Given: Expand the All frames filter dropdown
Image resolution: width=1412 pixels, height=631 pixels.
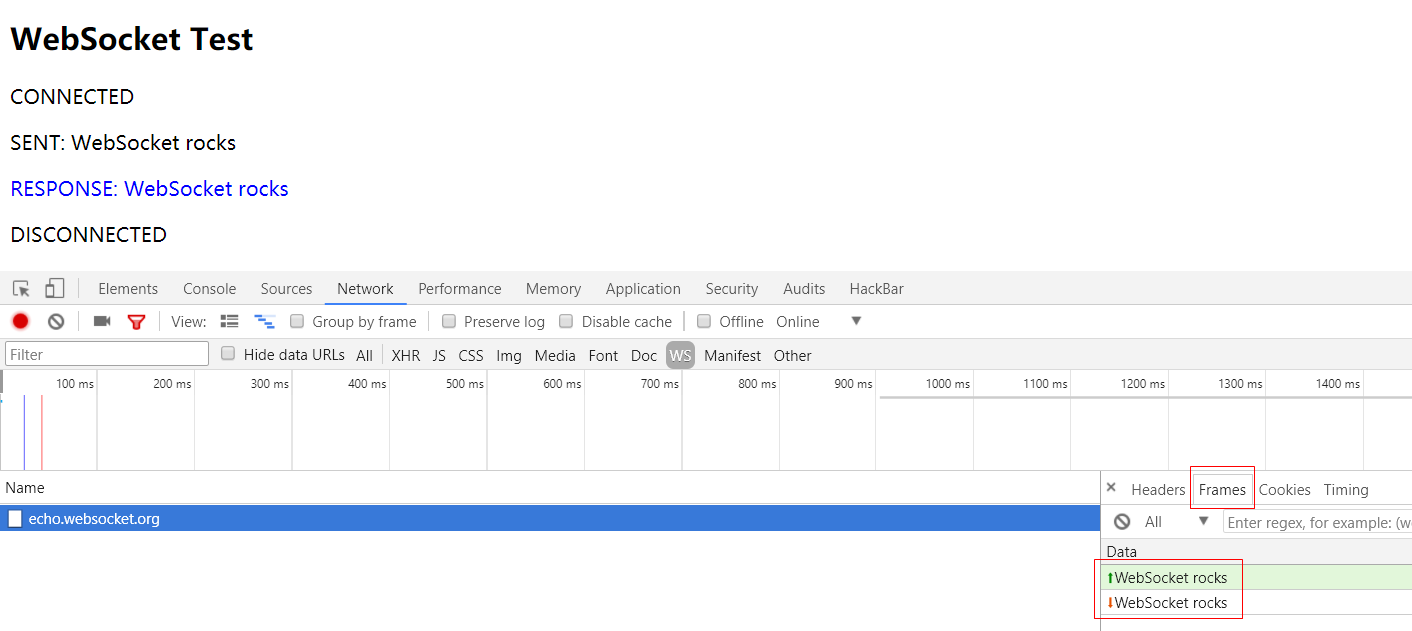Looking at the screenshot, I should (1203, 521).
